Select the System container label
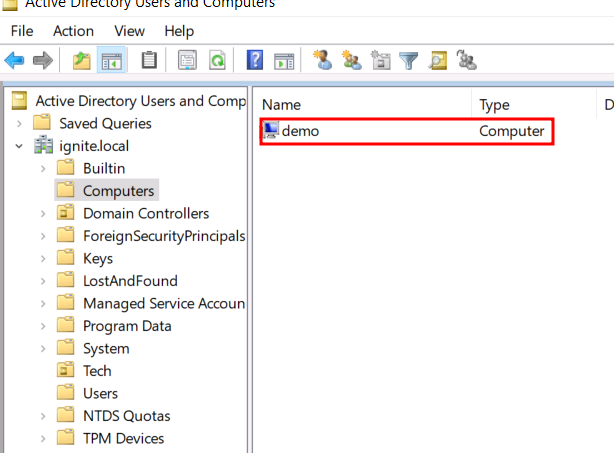Viewport: 614px width, 453px height. tap(106, 349)
